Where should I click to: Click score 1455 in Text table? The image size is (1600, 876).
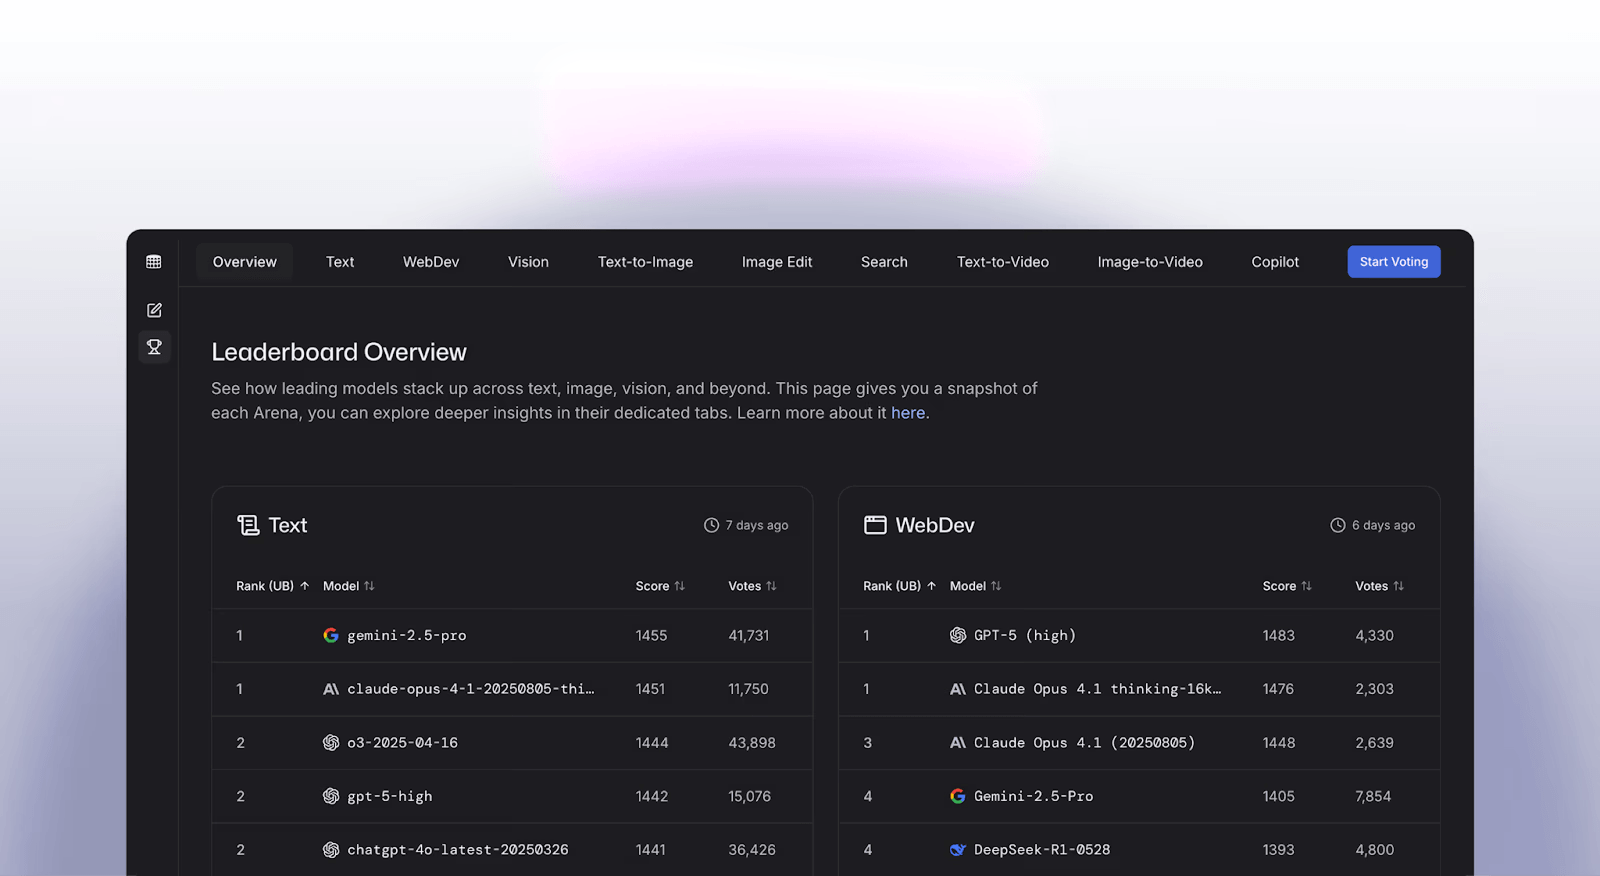click(x=651, y=636)
